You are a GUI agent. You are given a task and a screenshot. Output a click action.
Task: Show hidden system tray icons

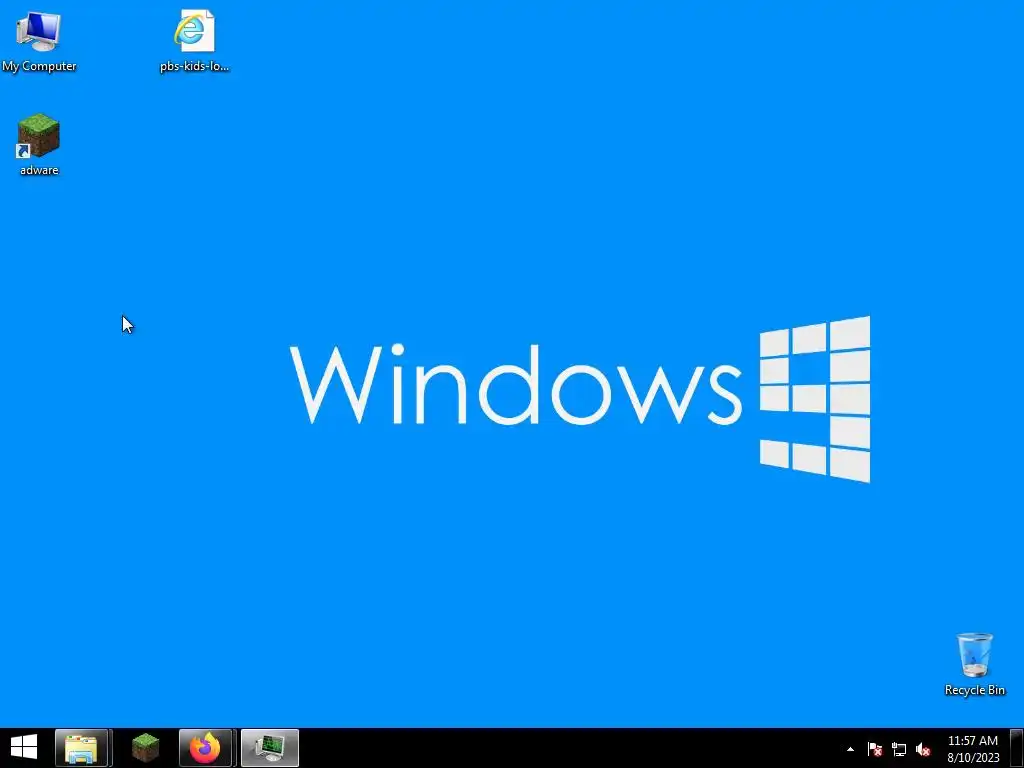pyautogui.click(x=850, y=750)
